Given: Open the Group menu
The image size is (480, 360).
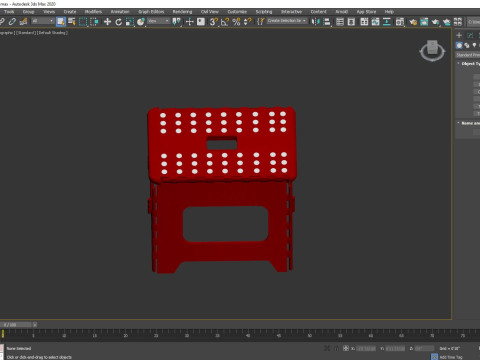Looking at the screenshot, I should pos(29,12).
